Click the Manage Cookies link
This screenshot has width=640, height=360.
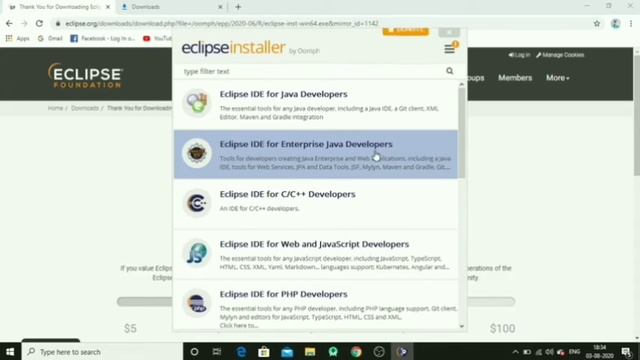[x=560, y=55]
